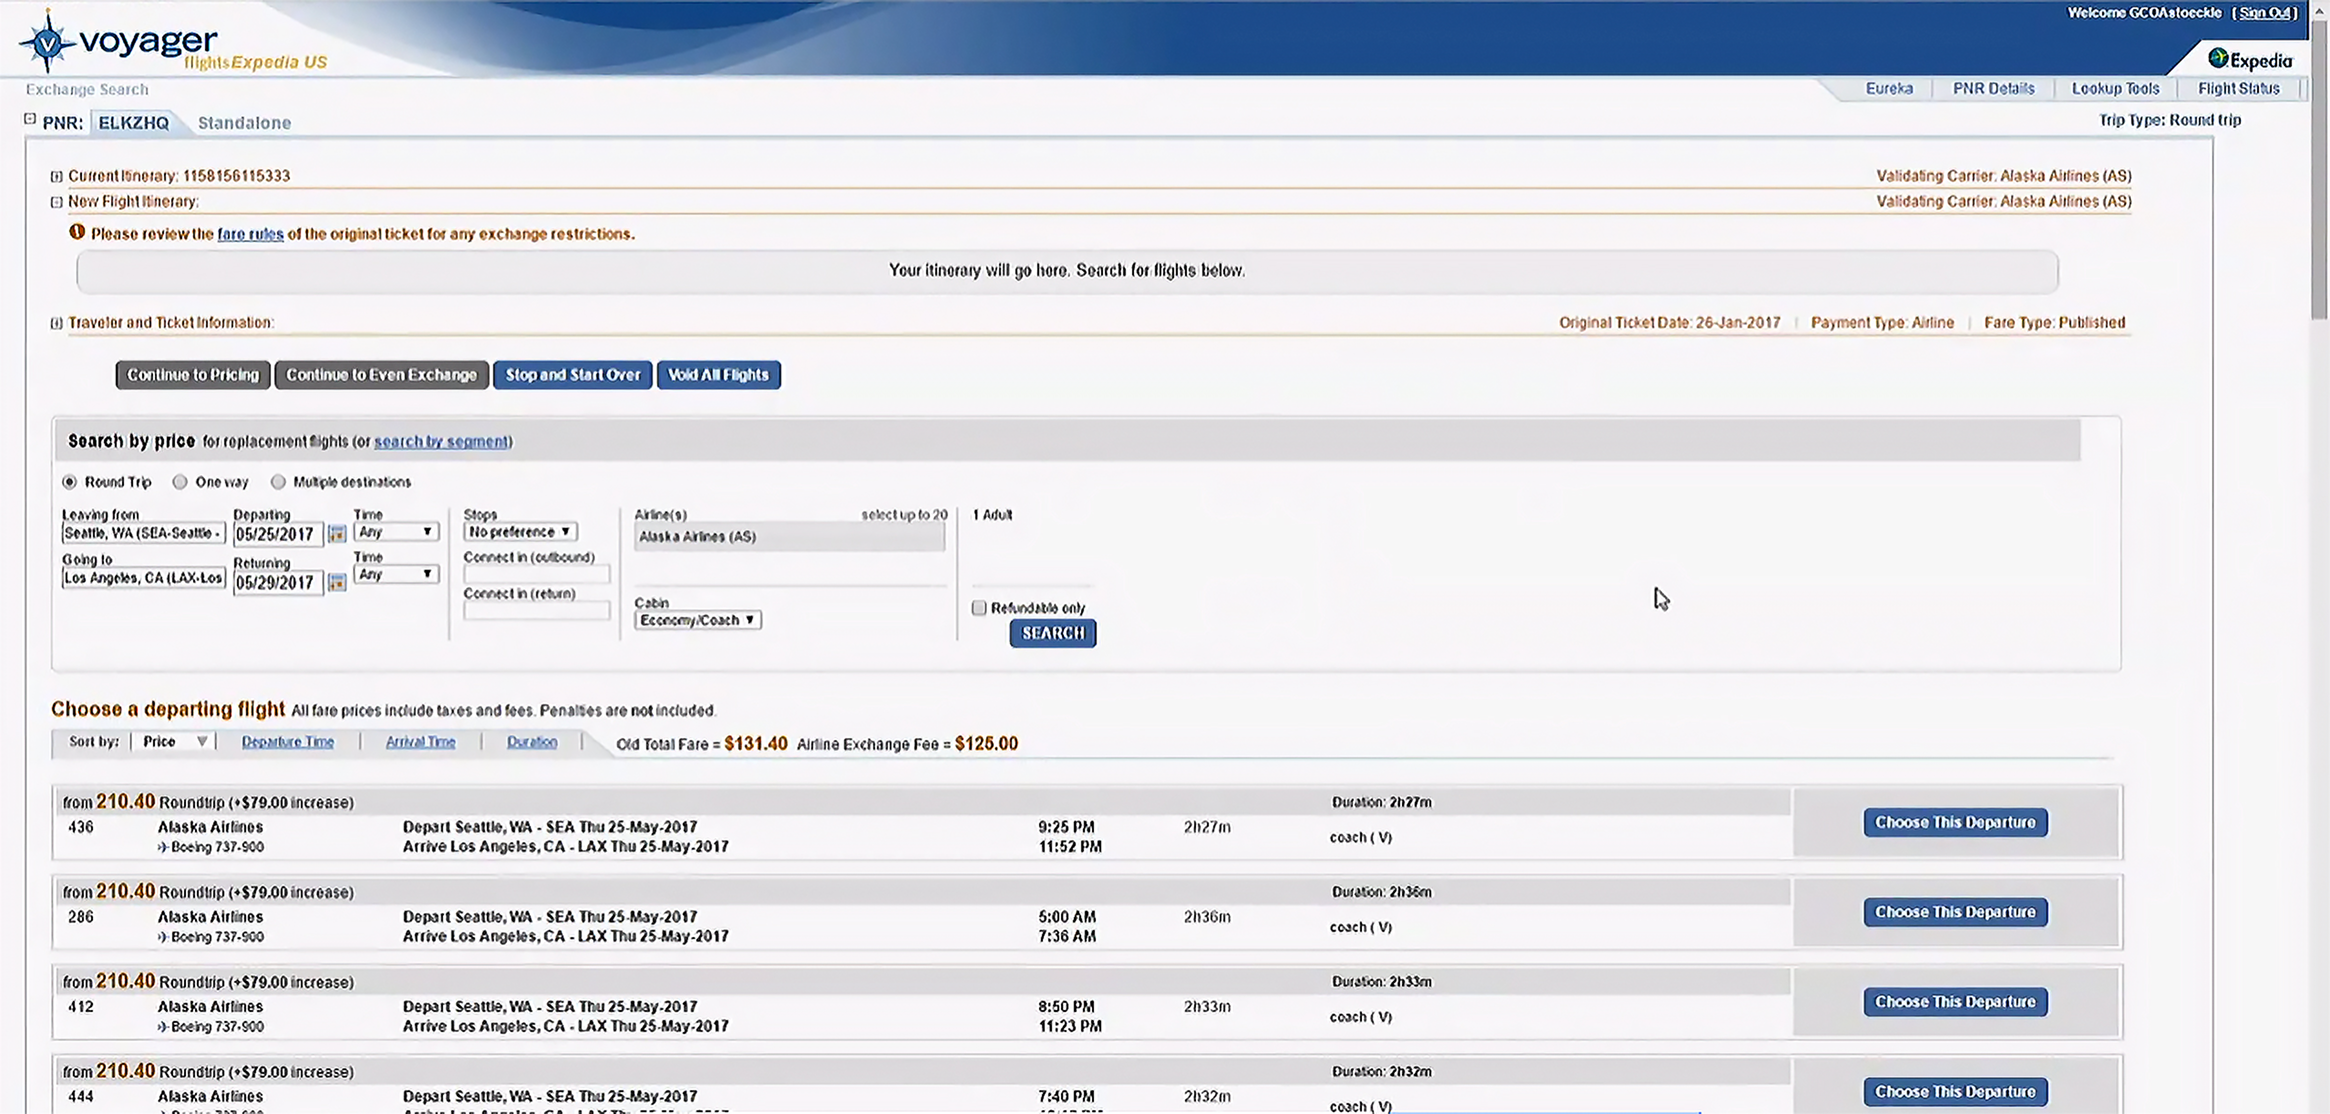
Task: Collapse the PNR section box icon
Action: (30, 119)
